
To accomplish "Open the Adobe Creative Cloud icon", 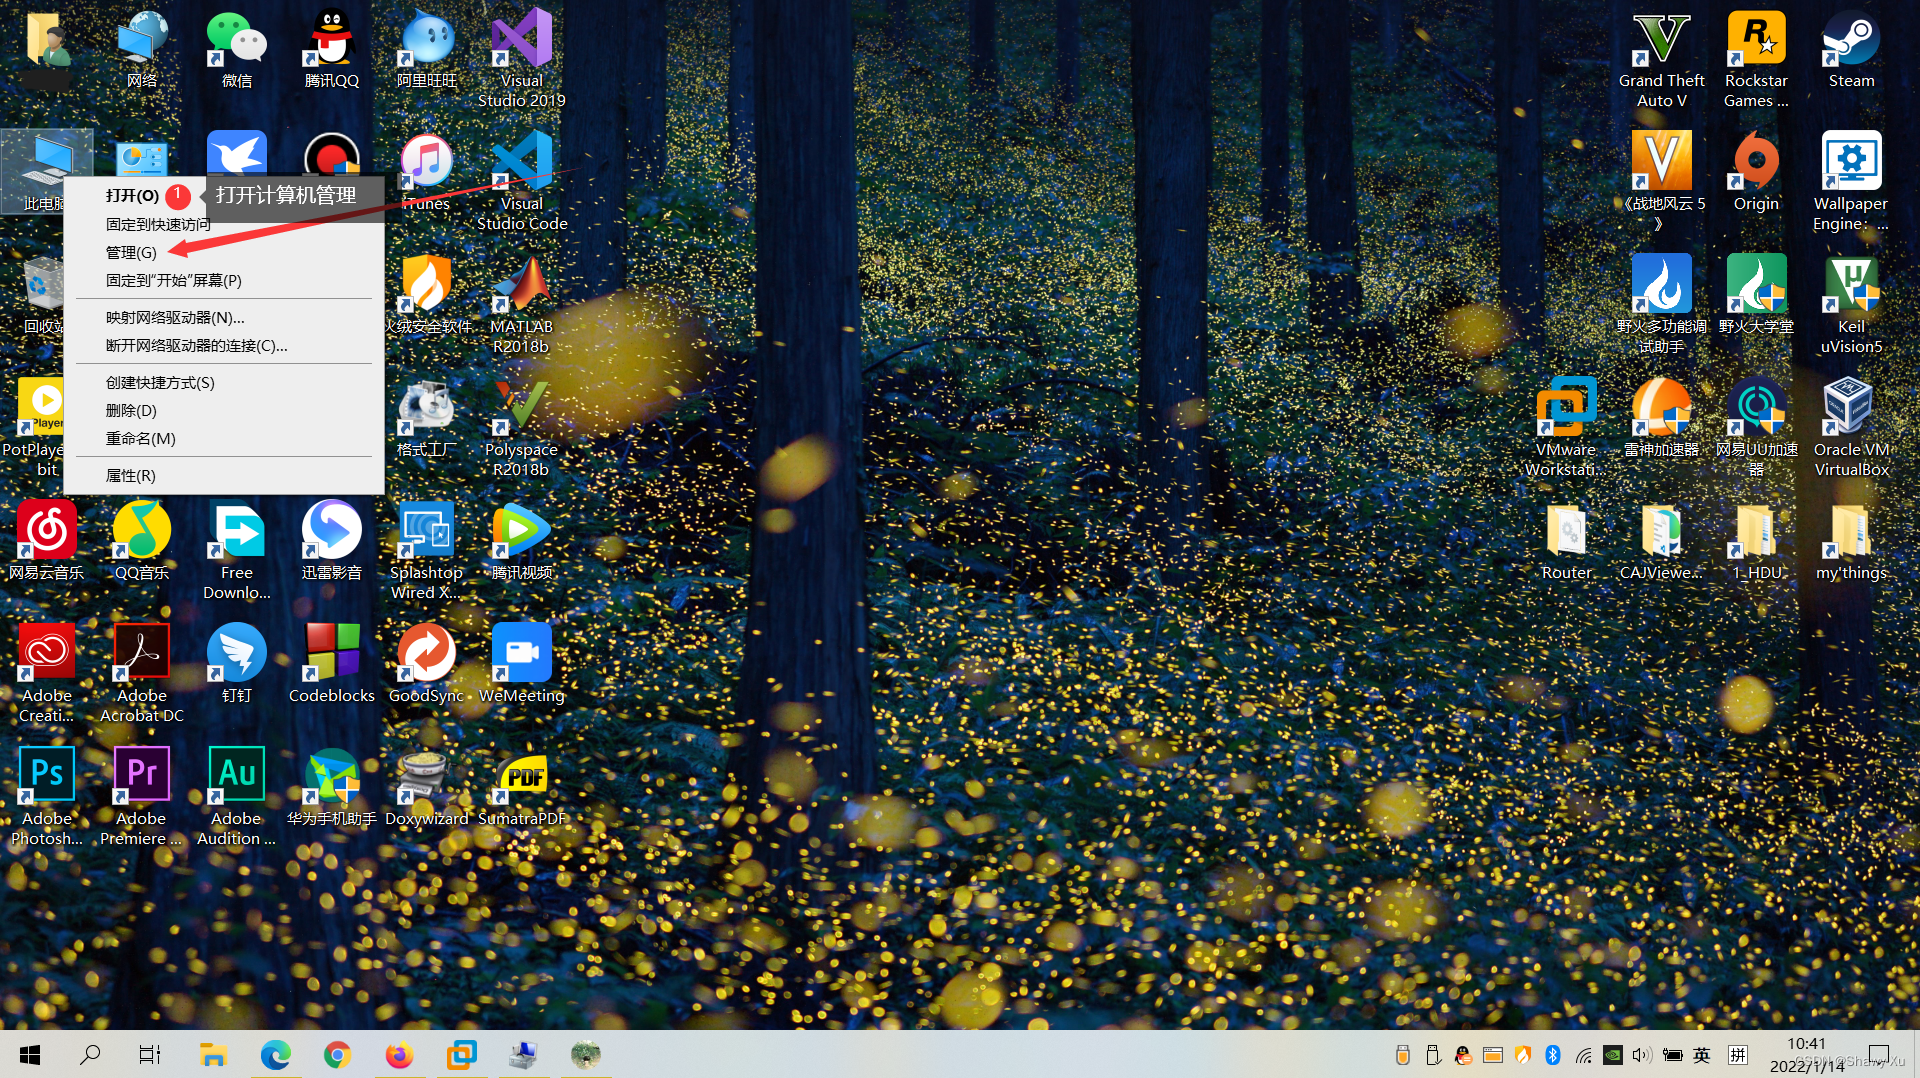I will coord(47,673).
